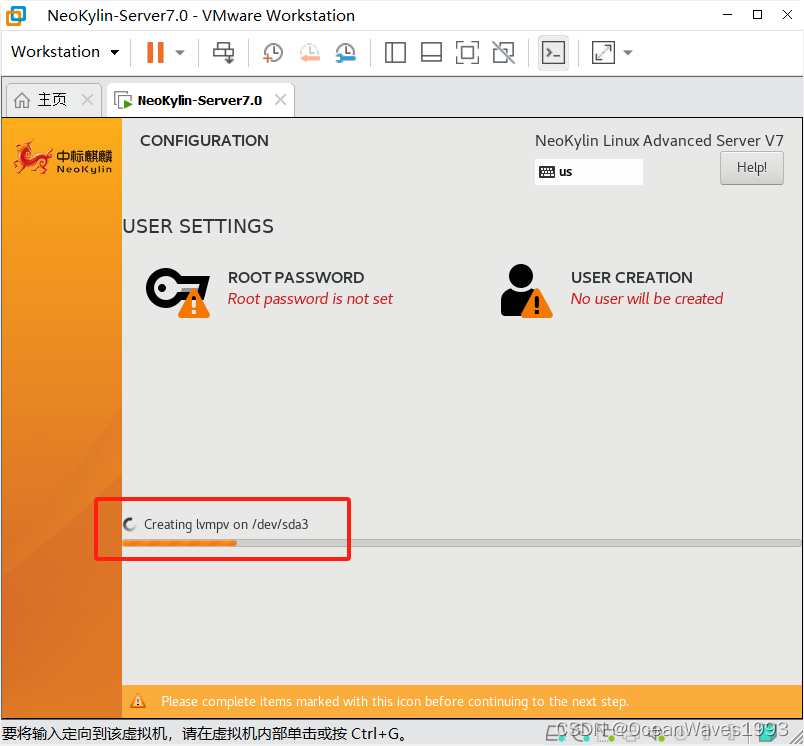Open the us keyboard layout selector
This screenshot has width=804, height=746.
point(589,172)
